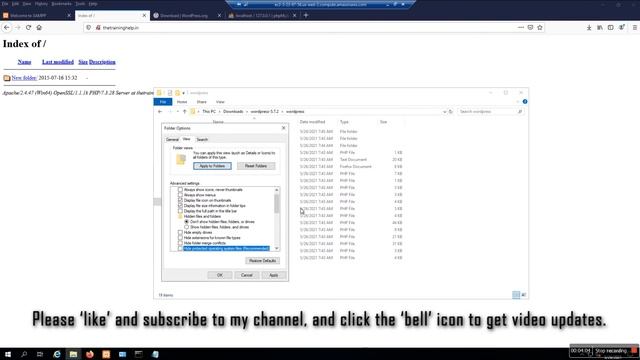Open Windows Start menu
The image size is (640, 360).
[8, 354]
